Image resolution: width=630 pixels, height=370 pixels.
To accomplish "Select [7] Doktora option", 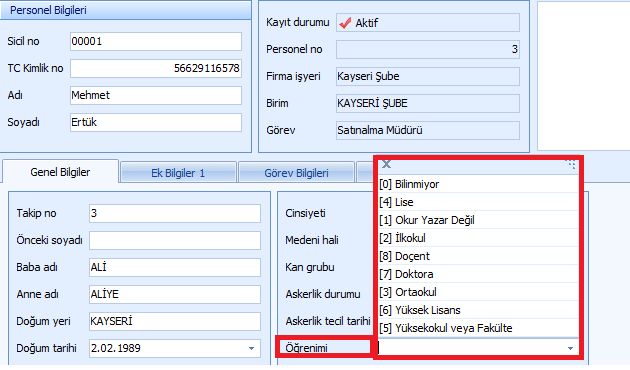I will coord(478,274).
